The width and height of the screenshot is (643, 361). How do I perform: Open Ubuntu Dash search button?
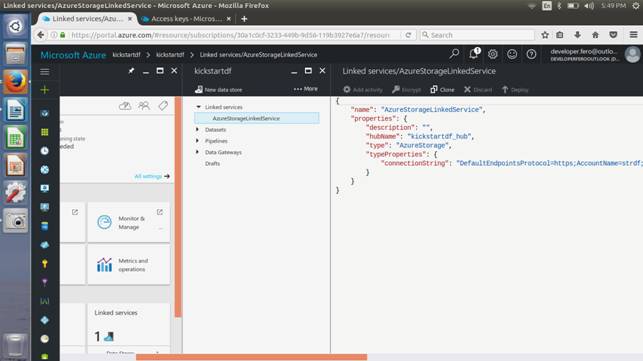pyautogui.click(x=15, y=26)
